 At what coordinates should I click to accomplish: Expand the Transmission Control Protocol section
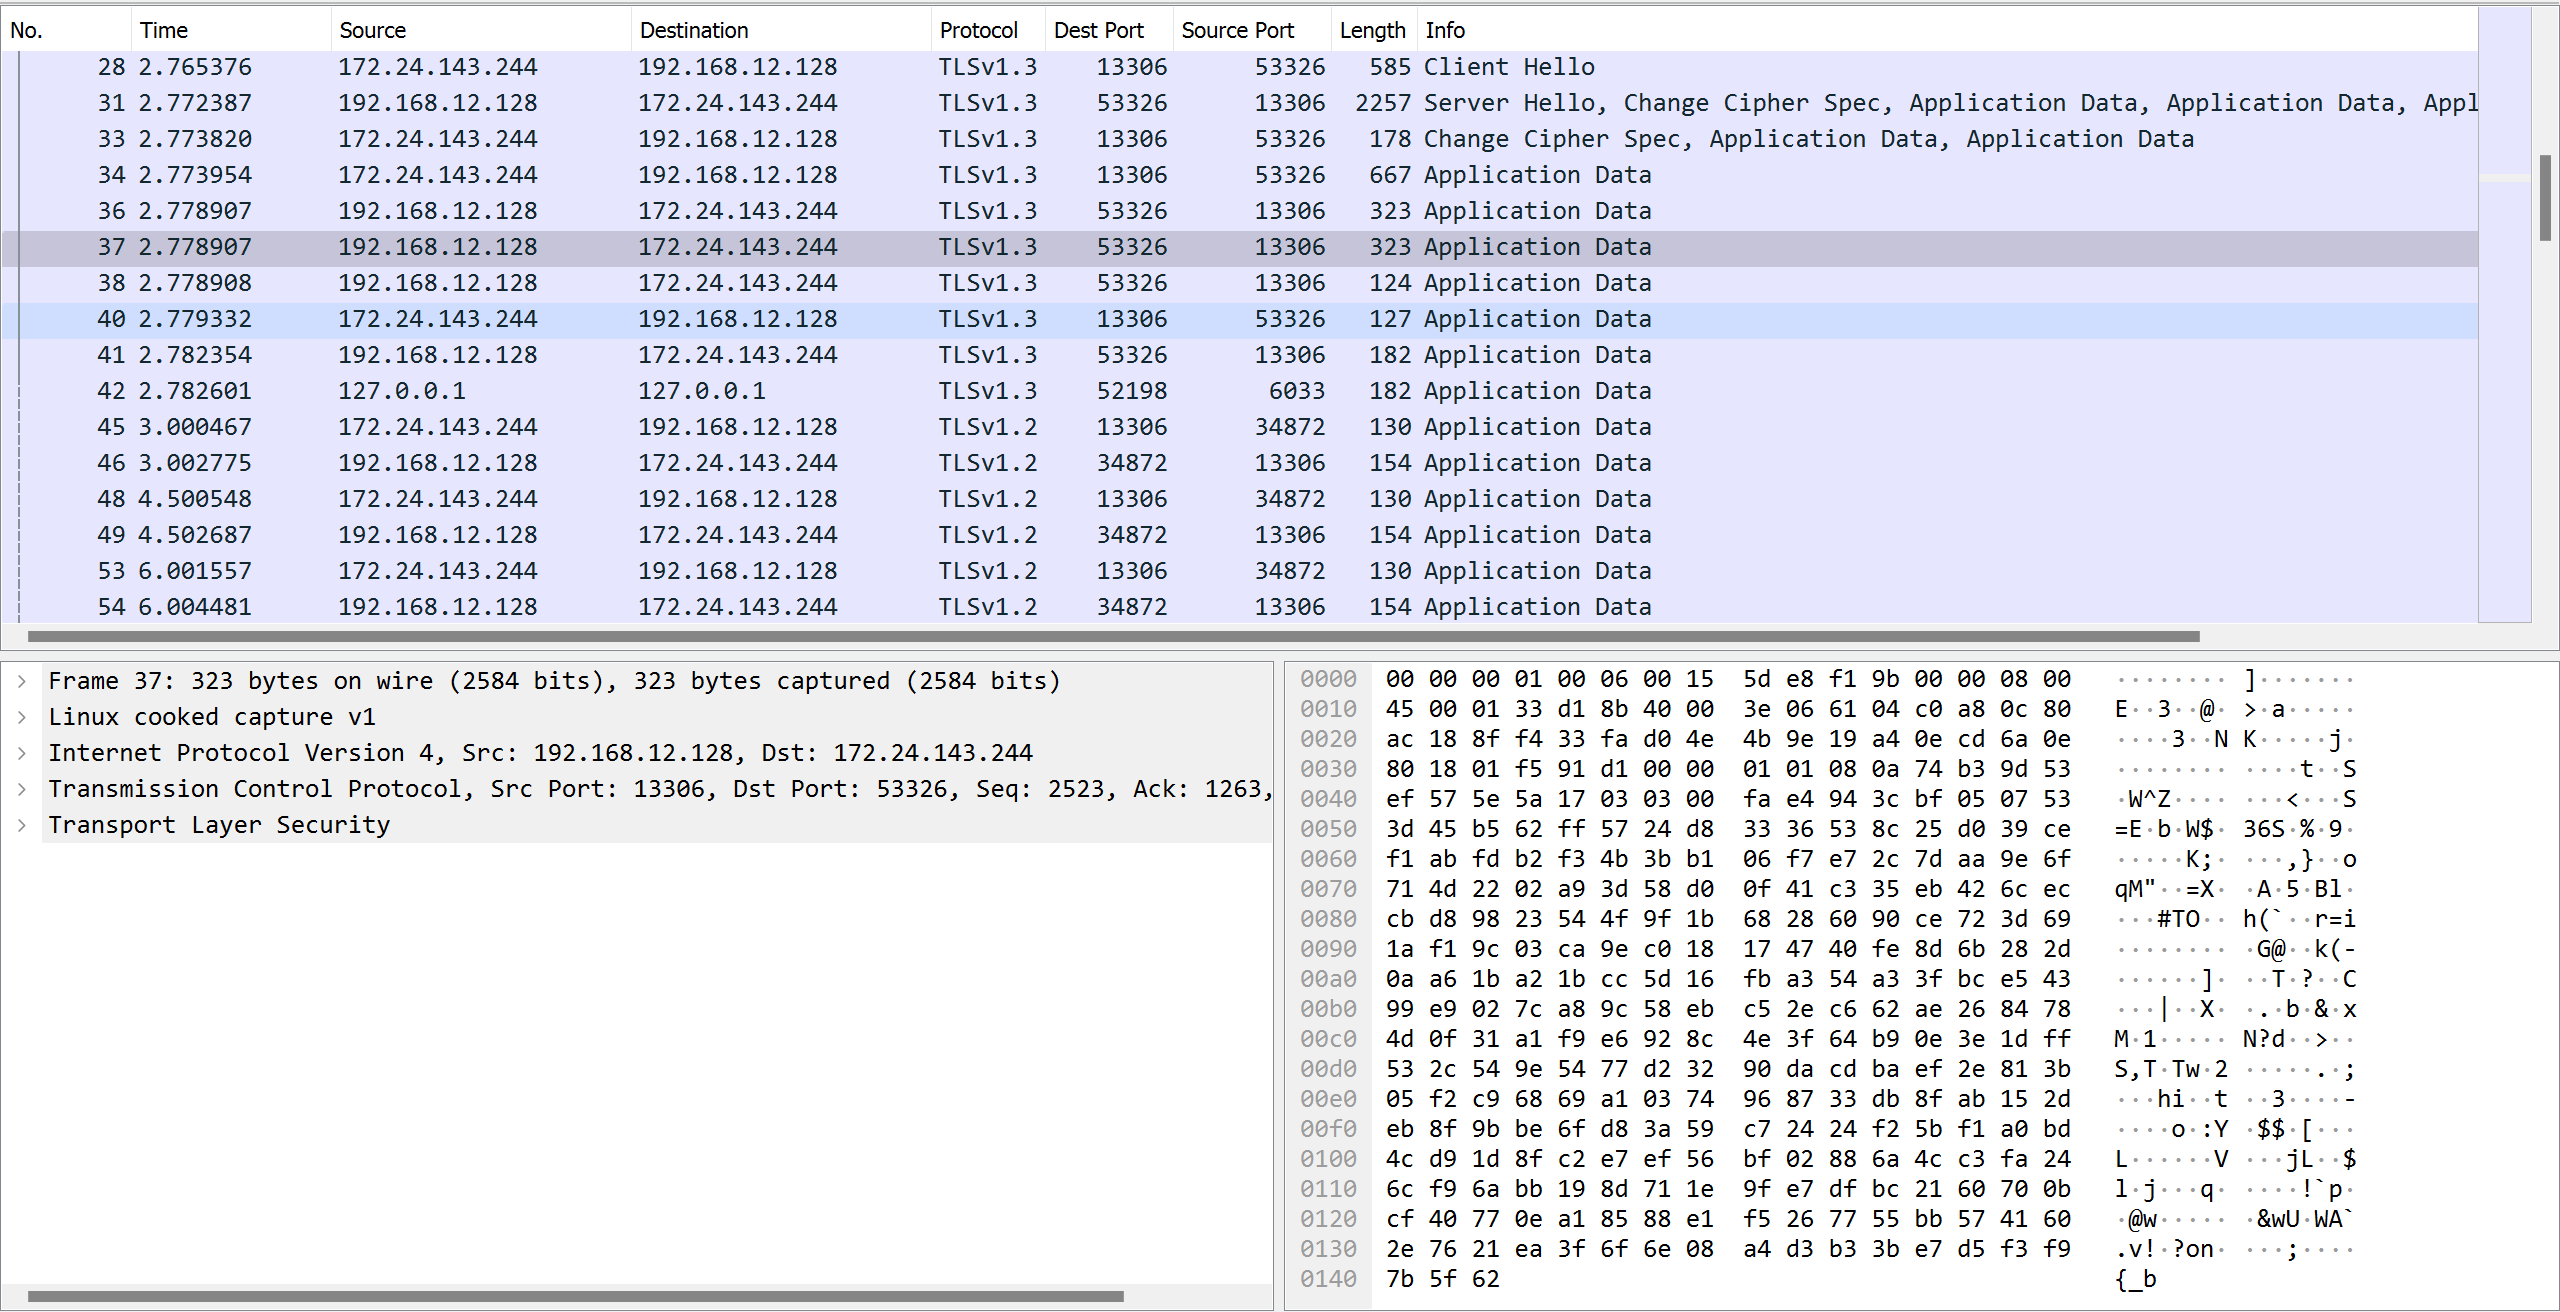[x=22, y=788]
